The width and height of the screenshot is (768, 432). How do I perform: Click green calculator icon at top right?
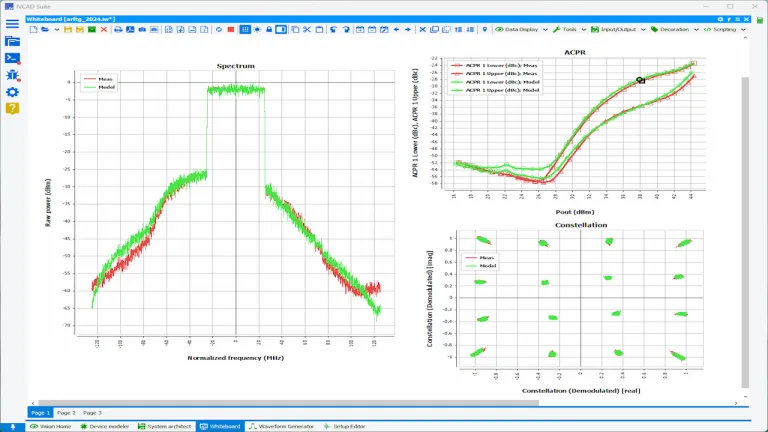[760, 20]
